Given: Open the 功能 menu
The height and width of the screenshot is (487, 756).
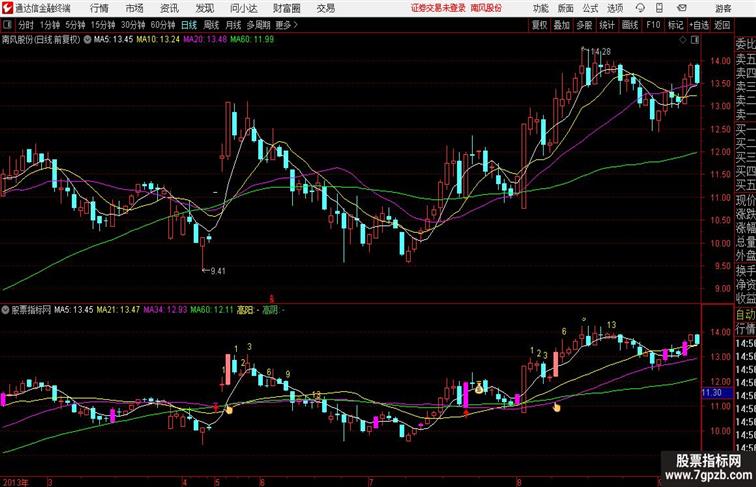Looking at the screenshot, I should click(540, 8).
